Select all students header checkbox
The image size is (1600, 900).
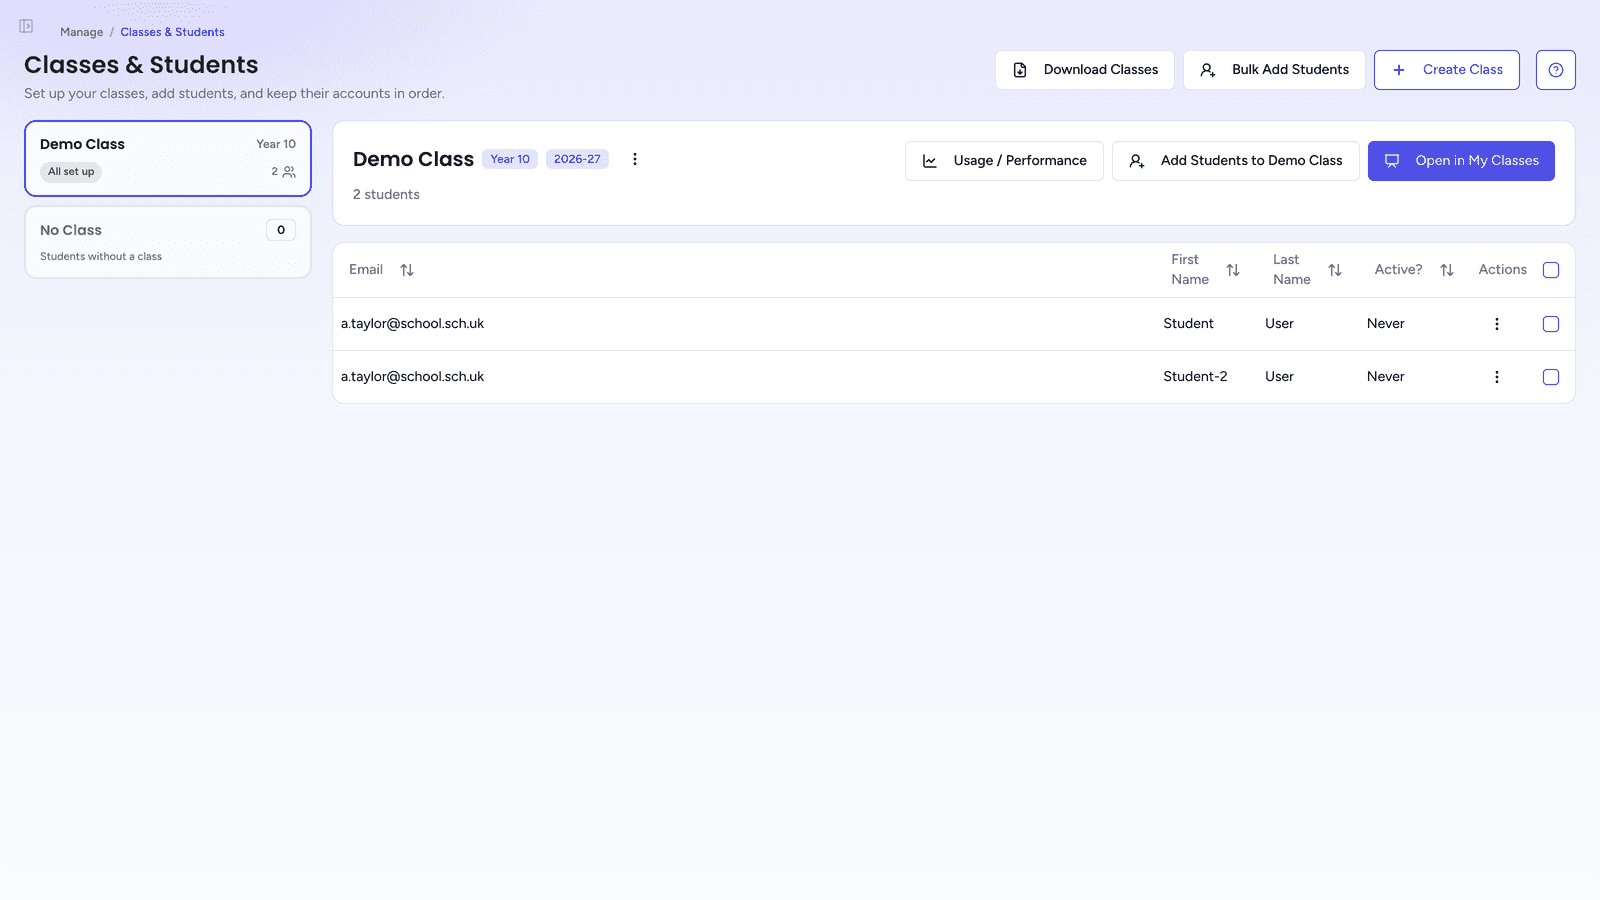tap(1551, 270)
